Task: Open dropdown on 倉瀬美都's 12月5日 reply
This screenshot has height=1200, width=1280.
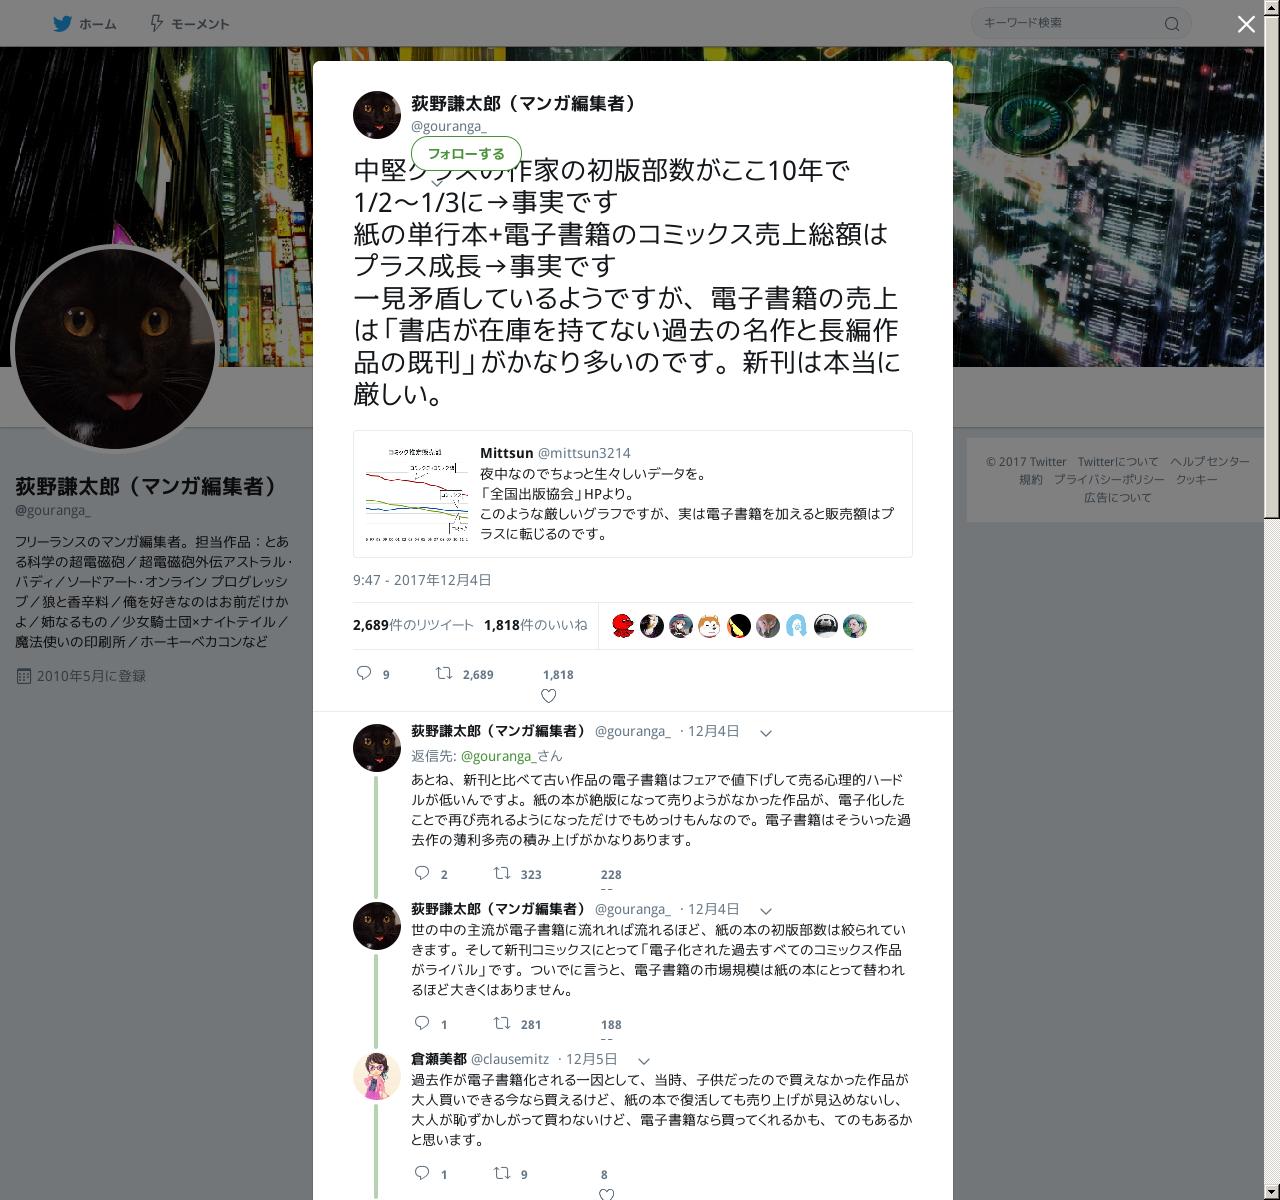Action: (x=644, y=1061)
